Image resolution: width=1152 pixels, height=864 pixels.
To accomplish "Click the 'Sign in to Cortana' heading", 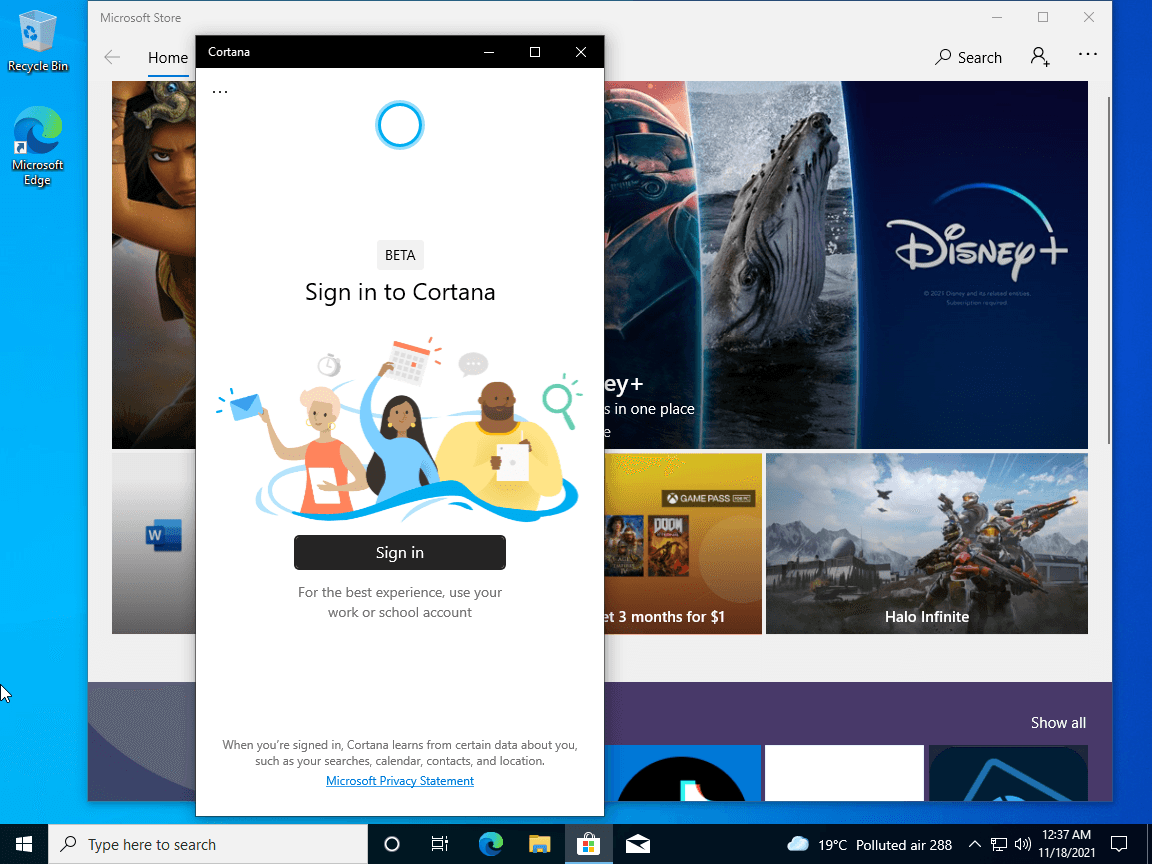I will tap(400, 292).
